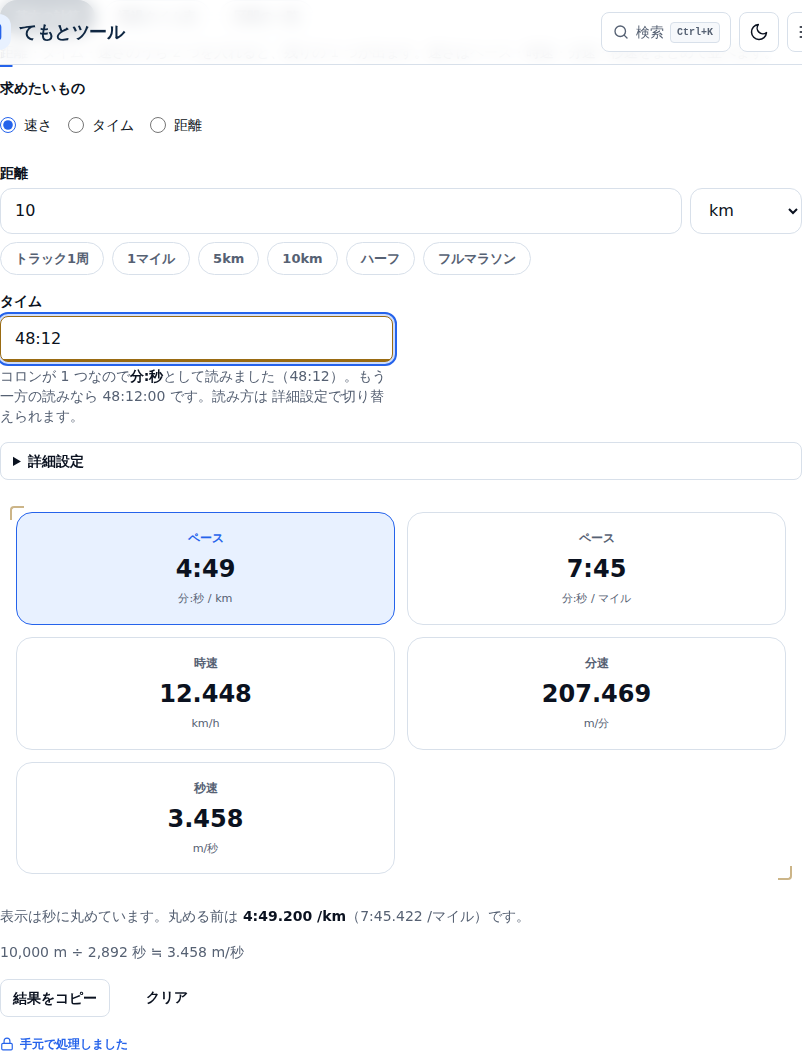Click the てもとツール site title
Image resolution: width=802 pixels, height=1058 pixels.
pyautogui.click(x=71, y=32)
